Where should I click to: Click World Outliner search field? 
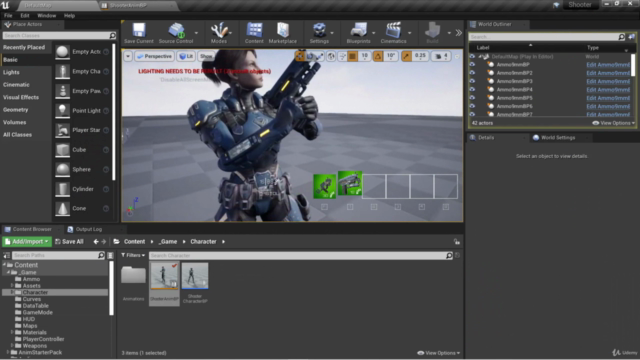tap(547, 37)
